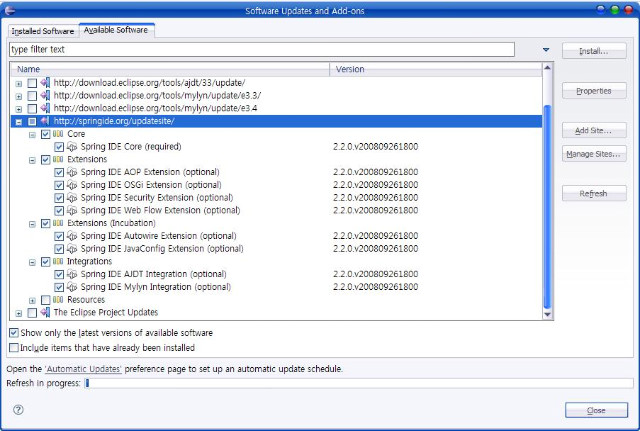Click the Refresh in progress bar
Viewport: 640px width, 431px height.
(358, 383)
